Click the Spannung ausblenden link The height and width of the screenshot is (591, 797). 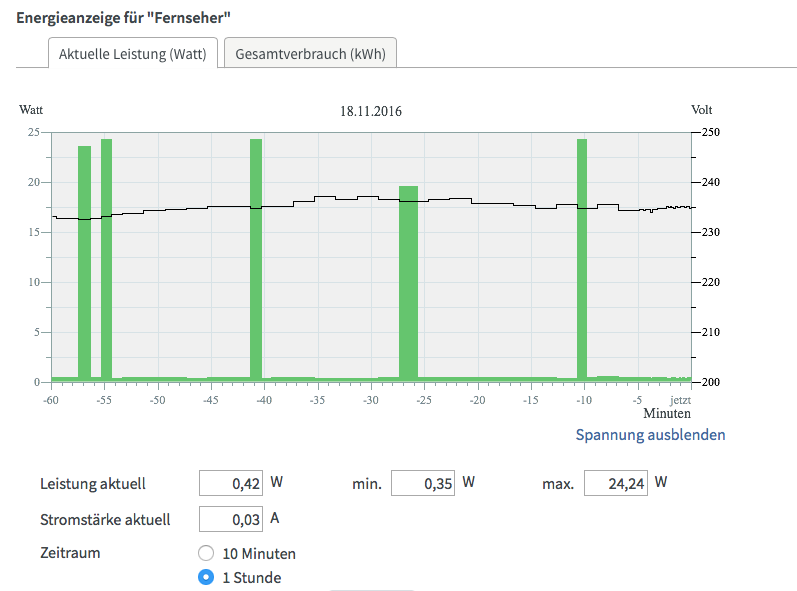(650, 435)
